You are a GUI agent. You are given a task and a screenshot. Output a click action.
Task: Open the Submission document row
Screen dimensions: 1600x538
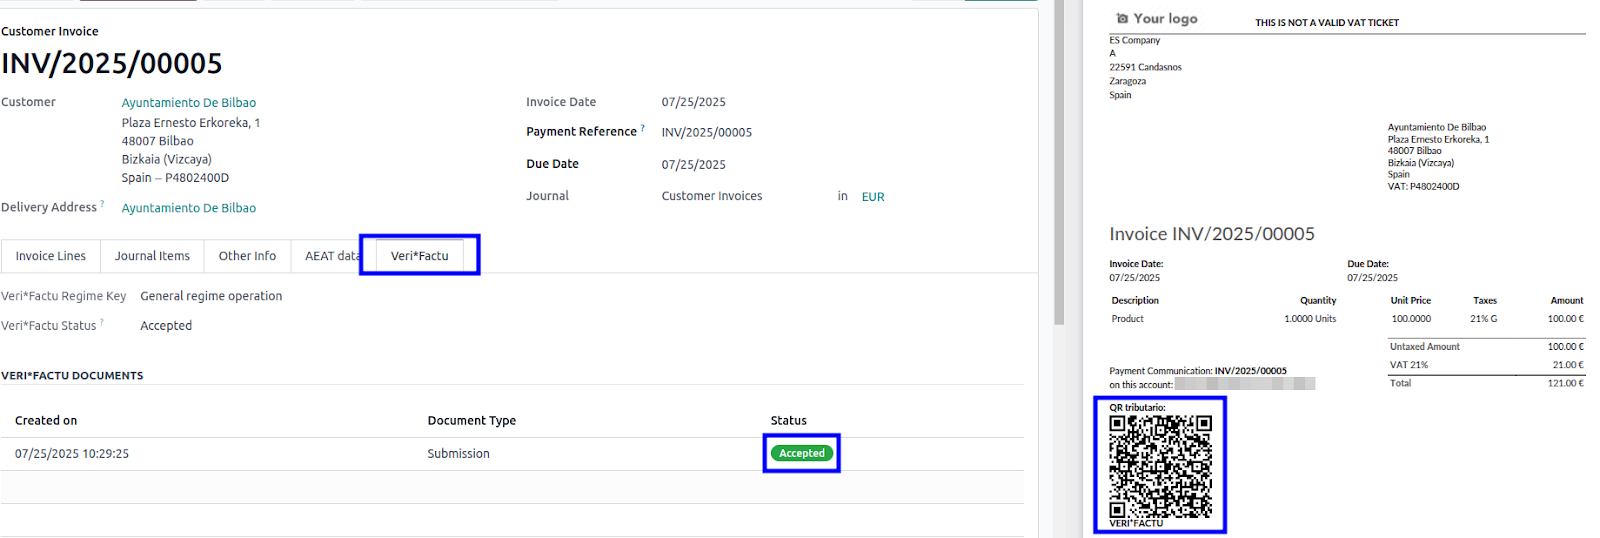pyautogui.click(x=458, y=454)
